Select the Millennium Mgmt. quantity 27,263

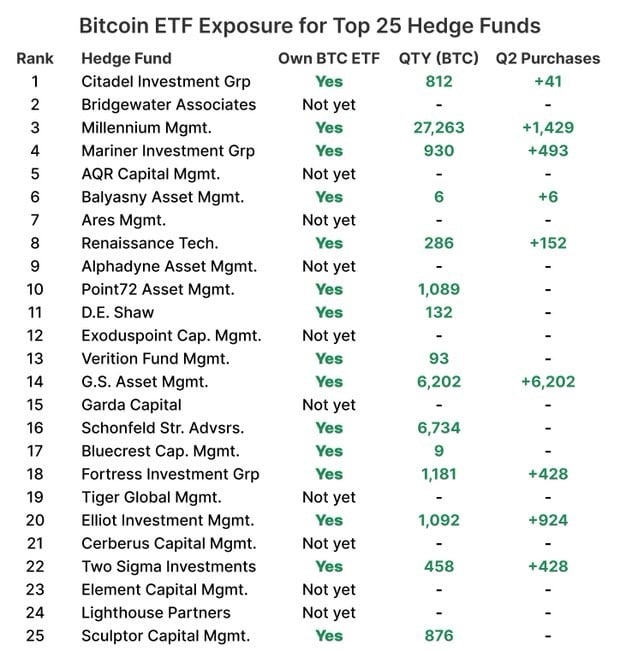click(438, 127)
